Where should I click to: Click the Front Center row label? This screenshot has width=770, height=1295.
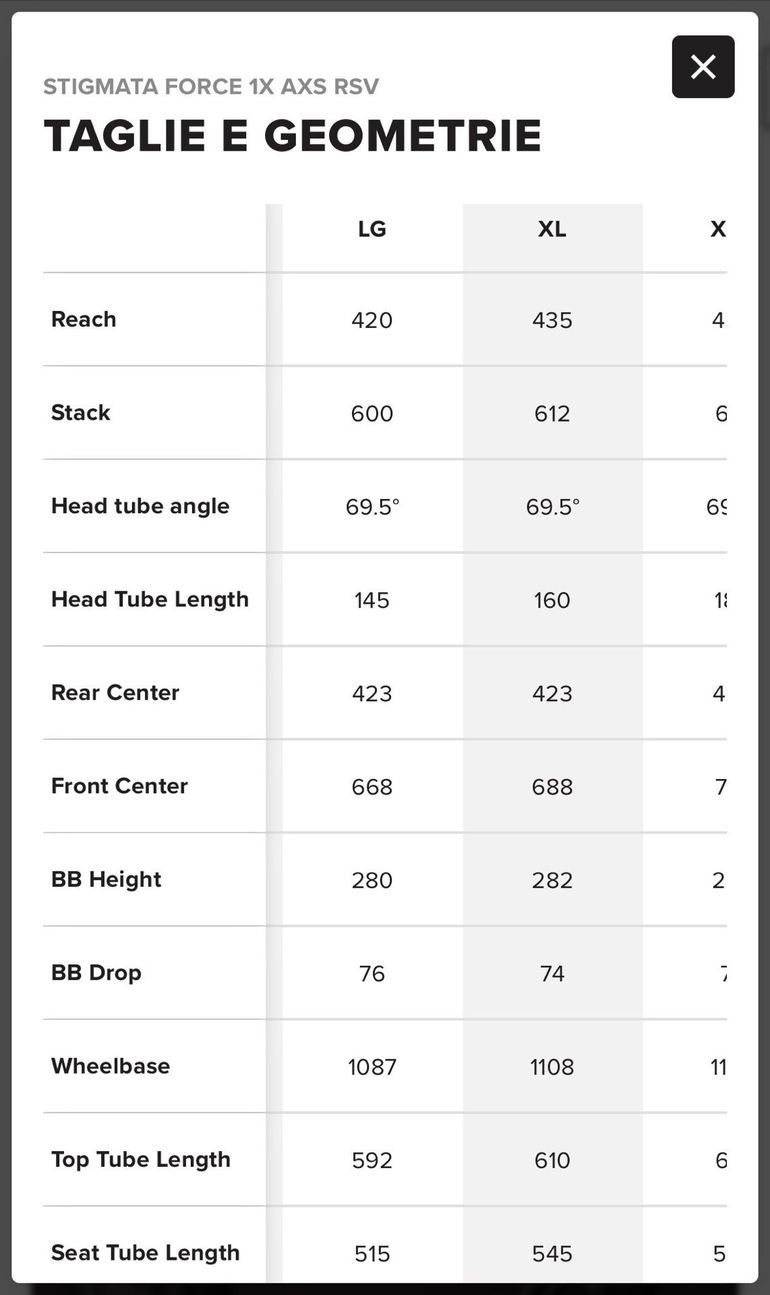(x=119, y=786)
